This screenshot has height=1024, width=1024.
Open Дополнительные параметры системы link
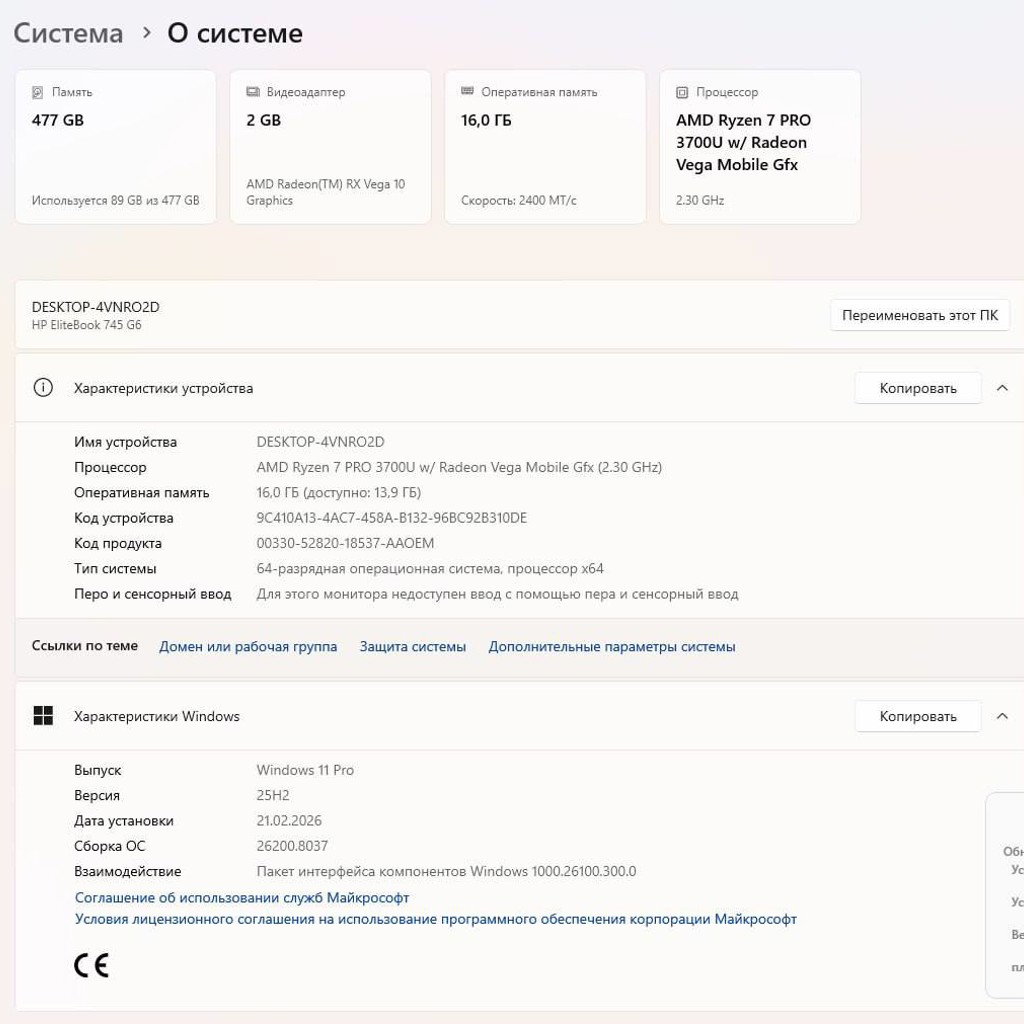pos(612,647)
